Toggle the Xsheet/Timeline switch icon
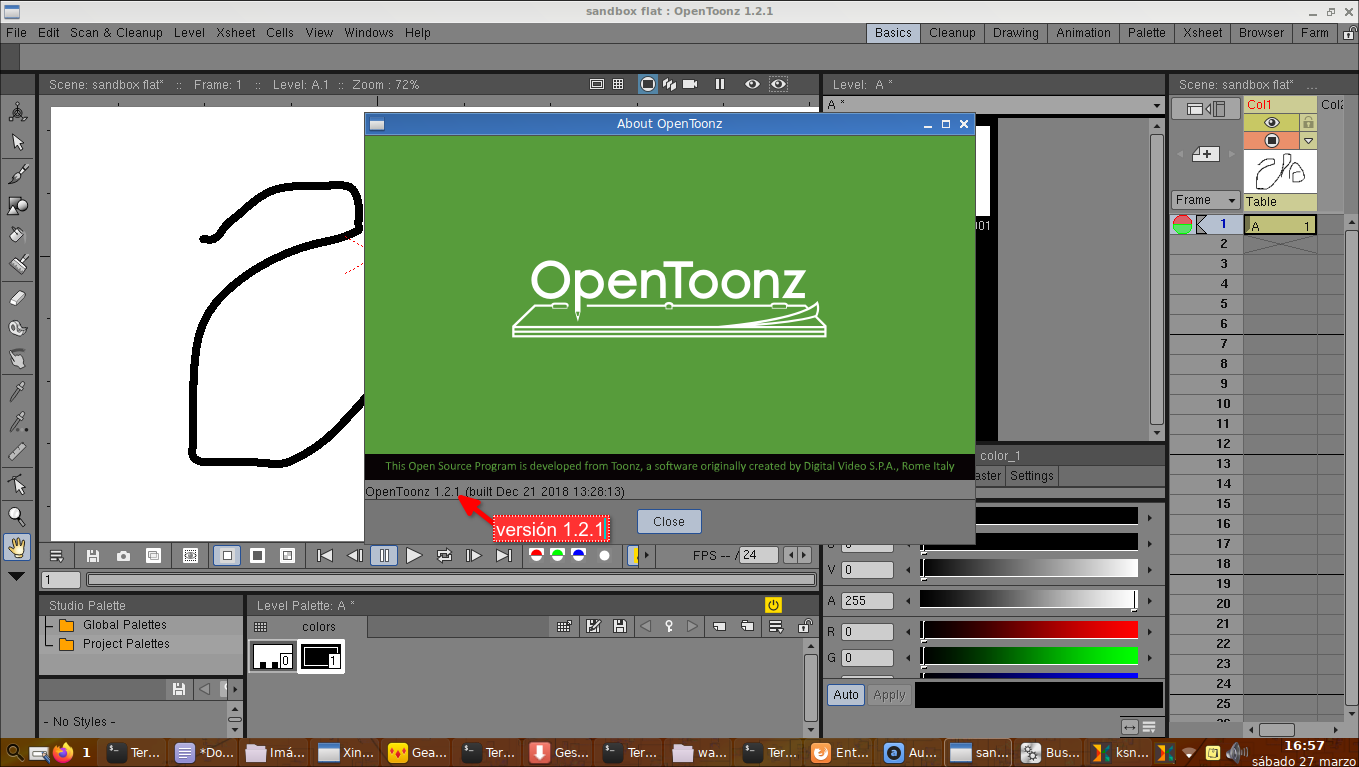1359x767 pixels. (1205, 108)
